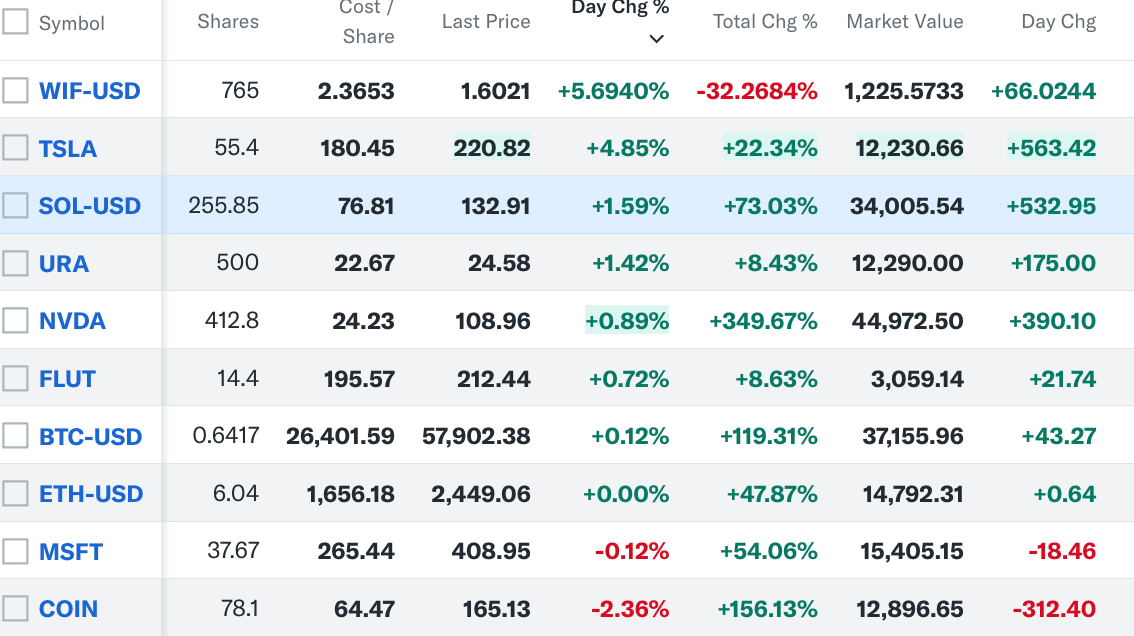Sort by the Symbol column header
Viewport: 1134px width, 636px height.
coord(71,23)
